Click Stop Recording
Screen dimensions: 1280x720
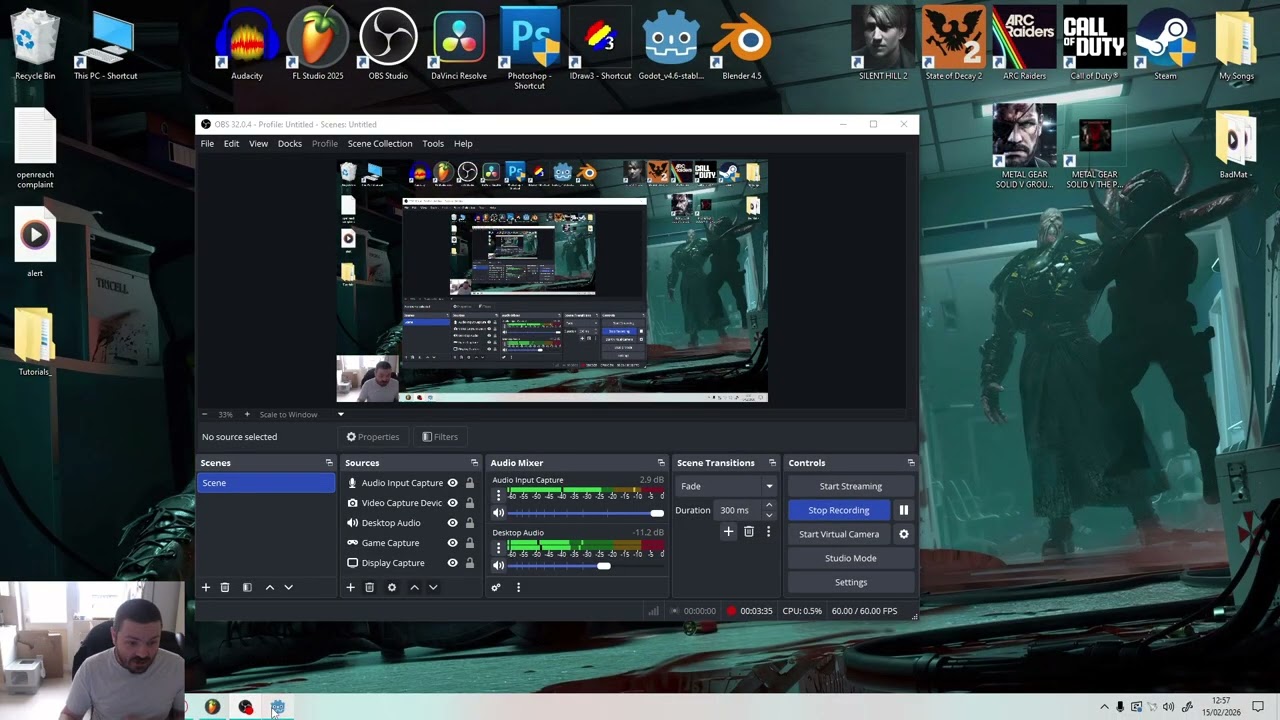839,510
